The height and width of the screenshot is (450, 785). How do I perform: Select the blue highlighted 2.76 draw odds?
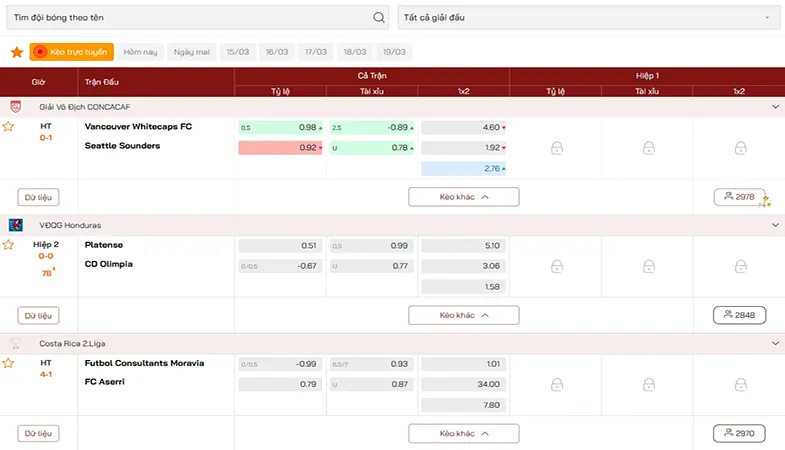tap(464, 168)
